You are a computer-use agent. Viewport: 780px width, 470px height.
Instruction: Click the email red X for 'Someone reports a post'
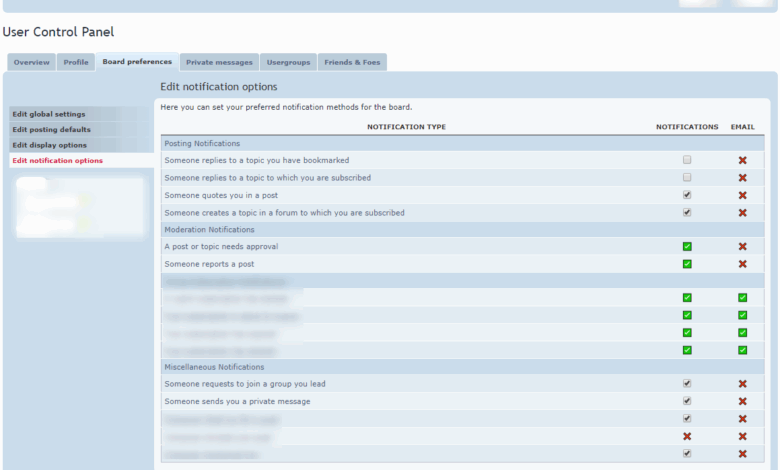point(742,264)
